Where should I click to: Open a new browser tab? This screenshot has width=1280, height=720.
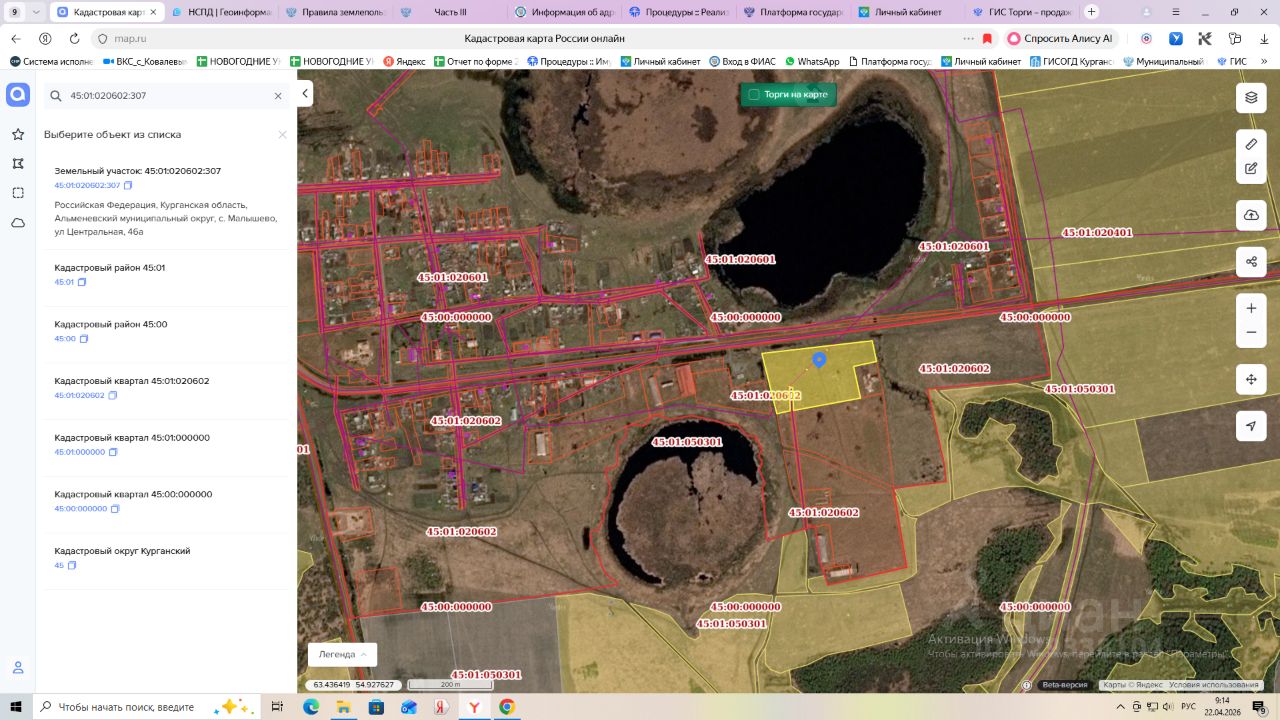click(1092, 12)
